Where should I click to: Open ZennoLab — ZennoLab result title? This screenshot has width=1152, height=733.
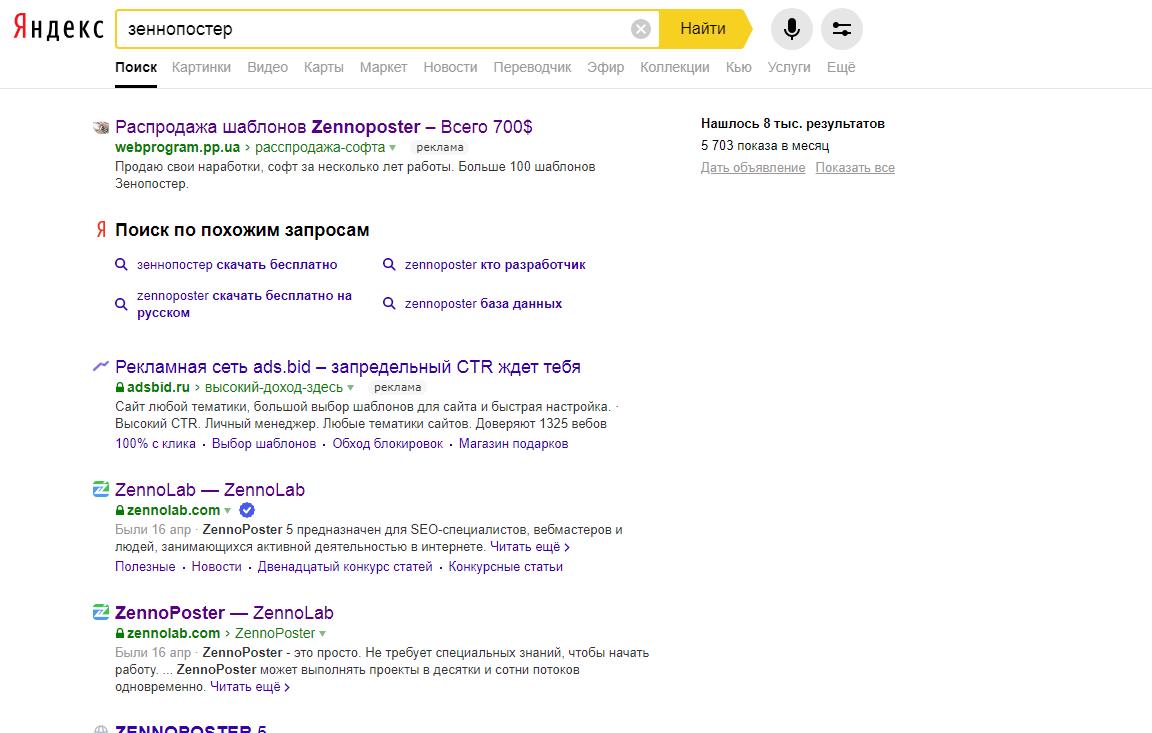209,489
